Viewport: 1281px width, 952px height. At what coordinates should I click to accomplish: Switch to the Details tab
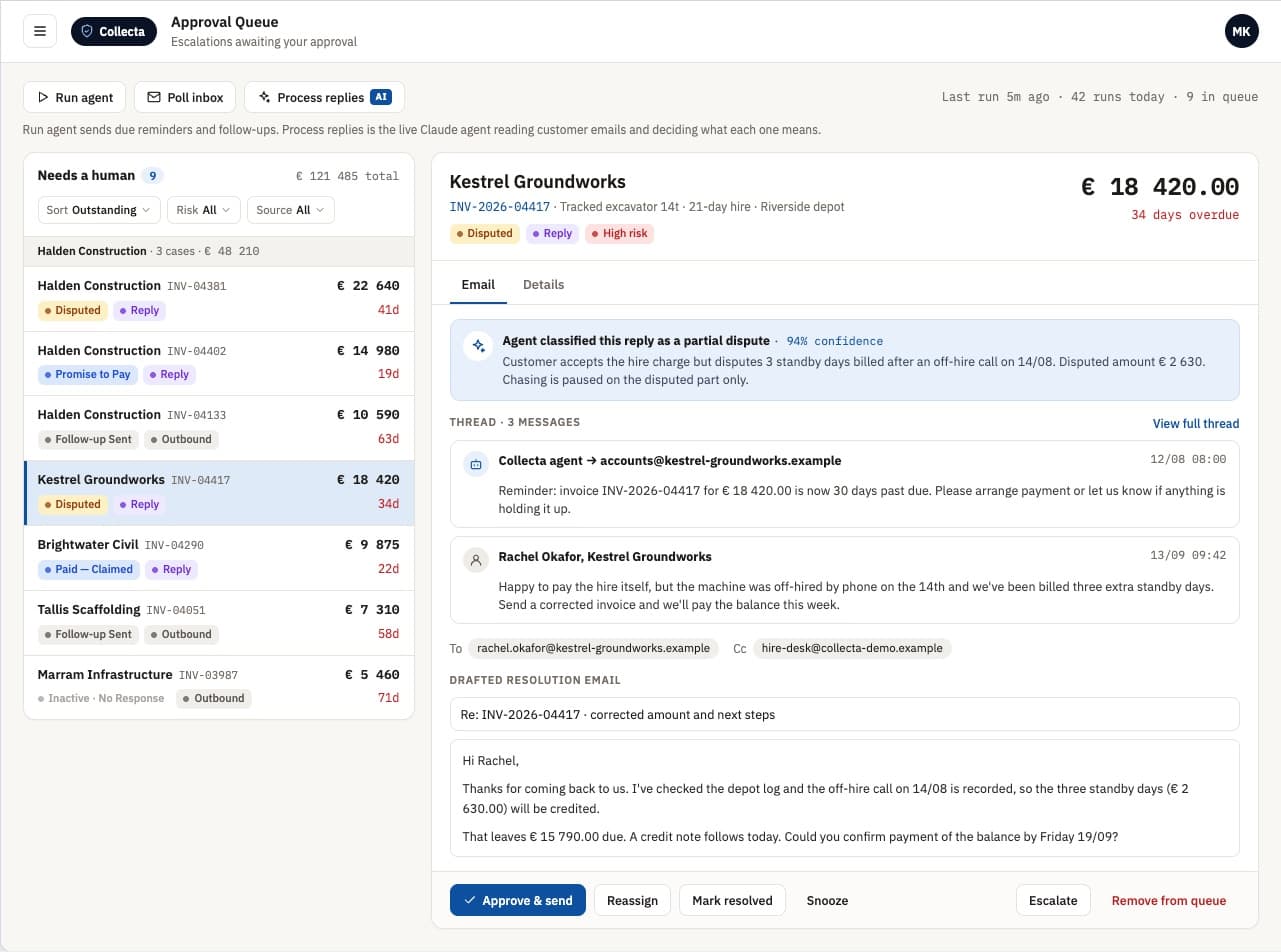(x=543, y=285)
